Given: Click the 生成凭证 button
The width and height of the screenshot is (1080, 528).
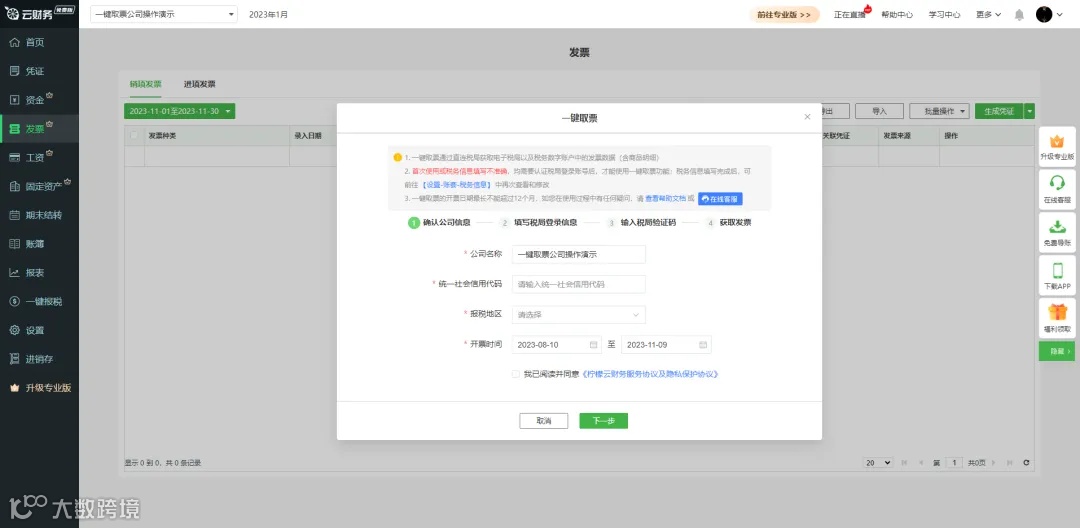Looking at the screenshot, I should pyautogui.click(x=999, y=111).
